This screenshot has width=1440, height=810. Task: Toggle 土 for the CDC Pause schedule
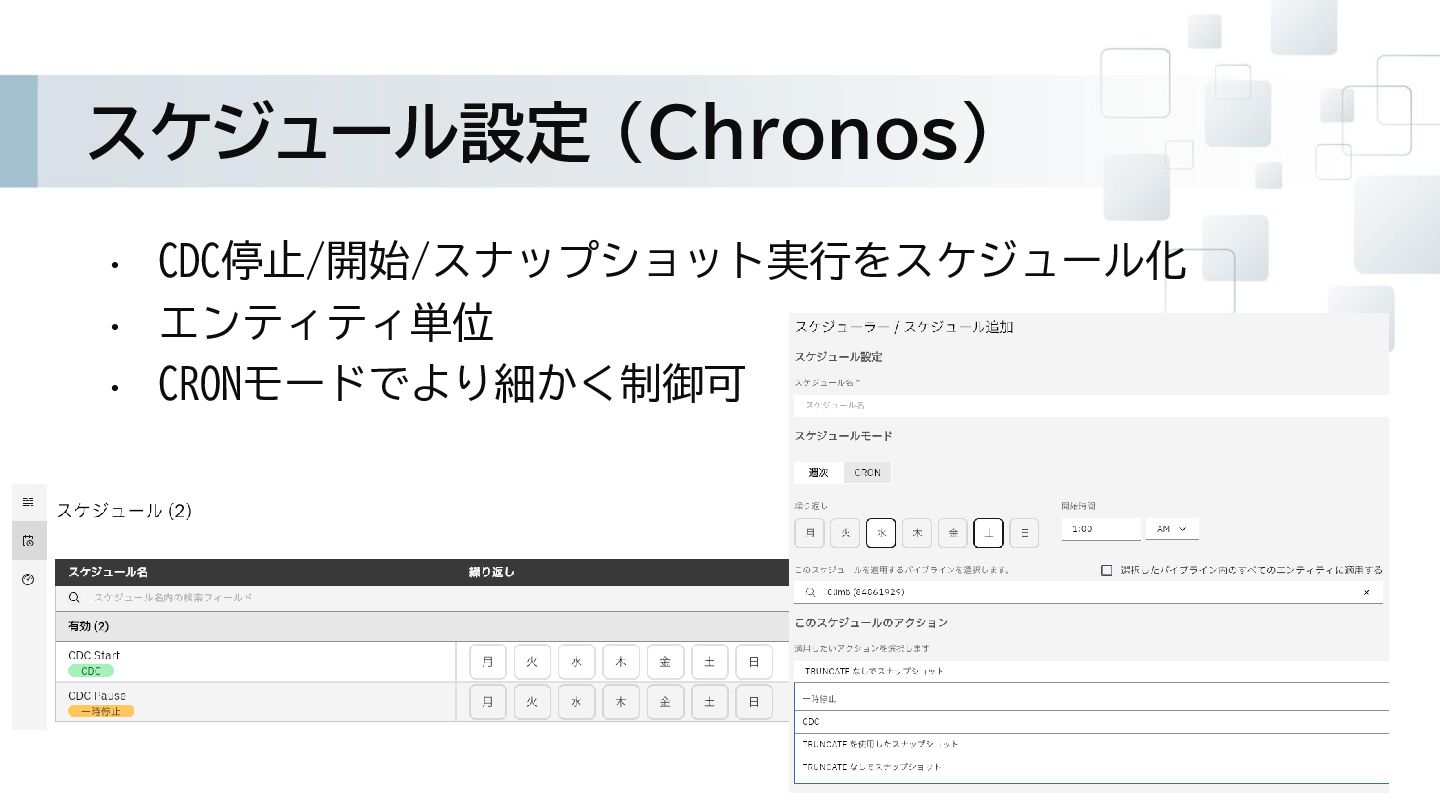coord(709,702)
